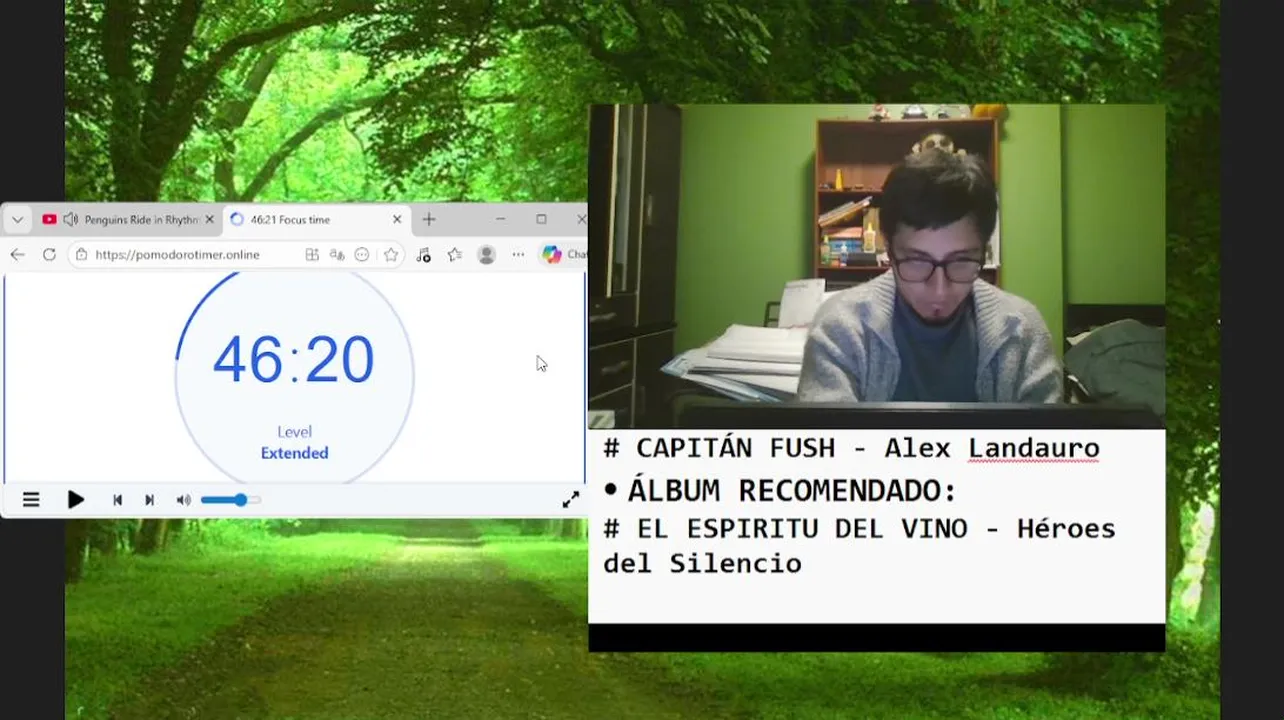Open the tab search dropdown in Edge
The width and height of the screenshot is (1284, 720).
point(17,220)
